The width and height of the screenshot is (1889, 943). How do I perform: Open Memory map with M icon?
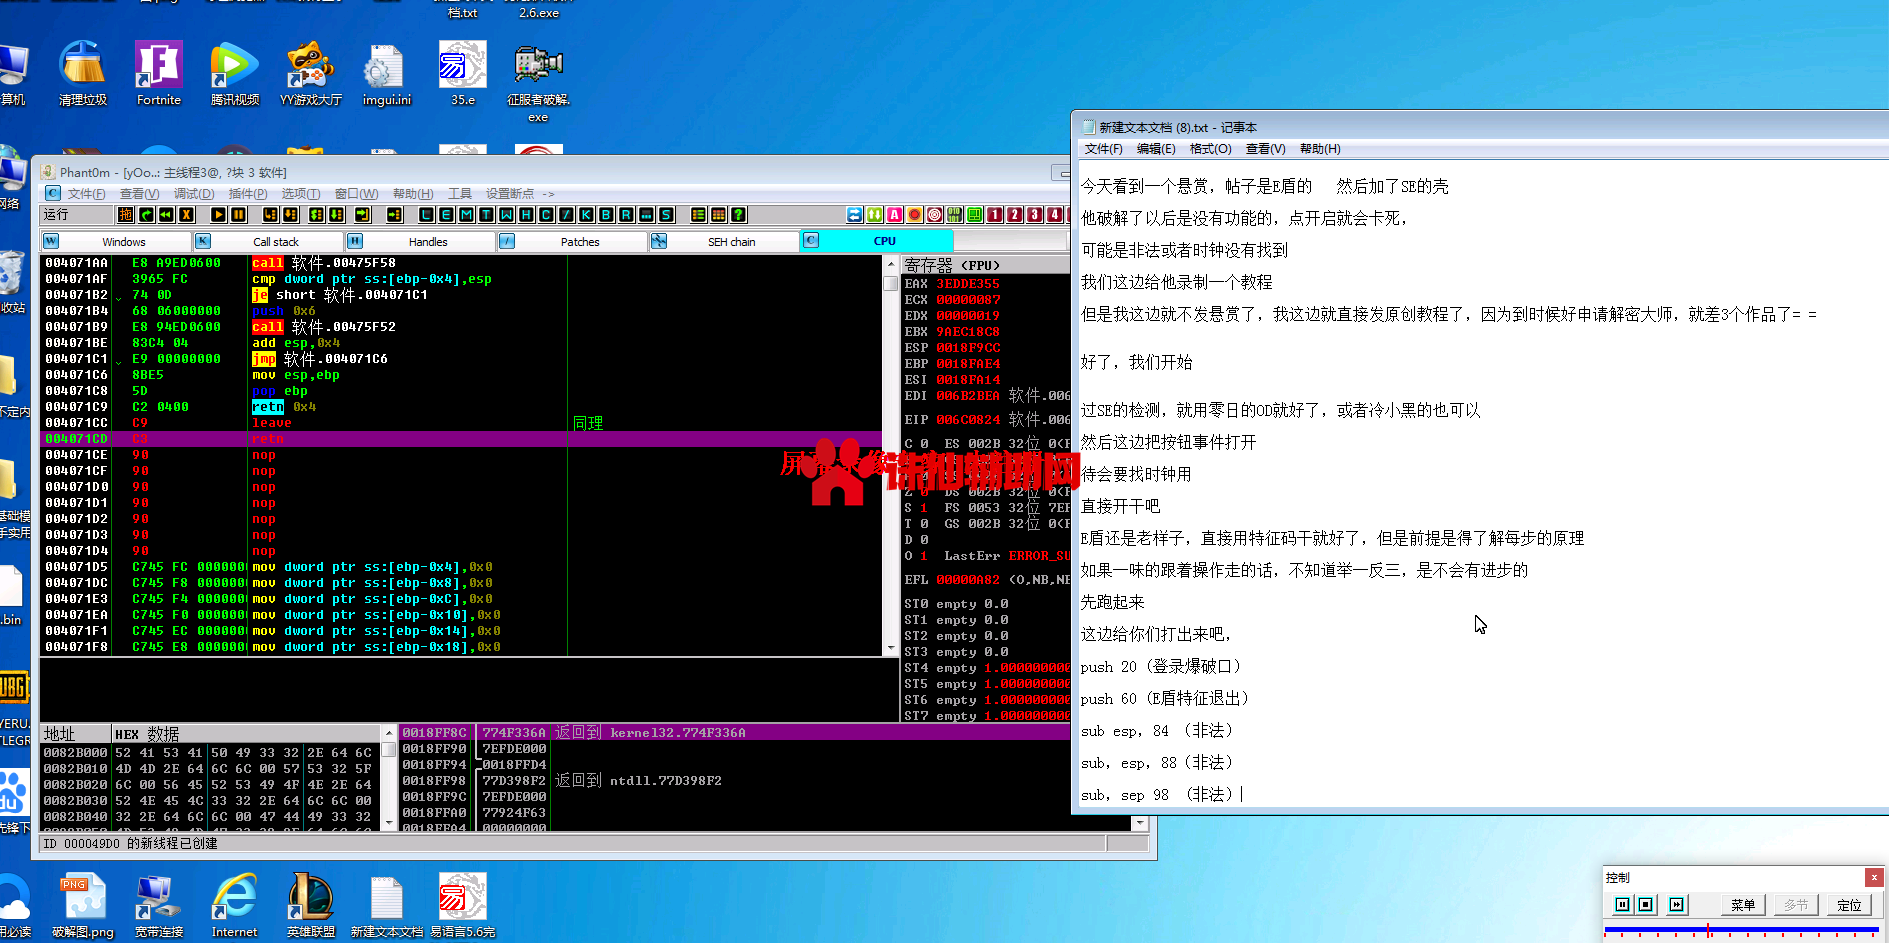[x=466, y=215]
